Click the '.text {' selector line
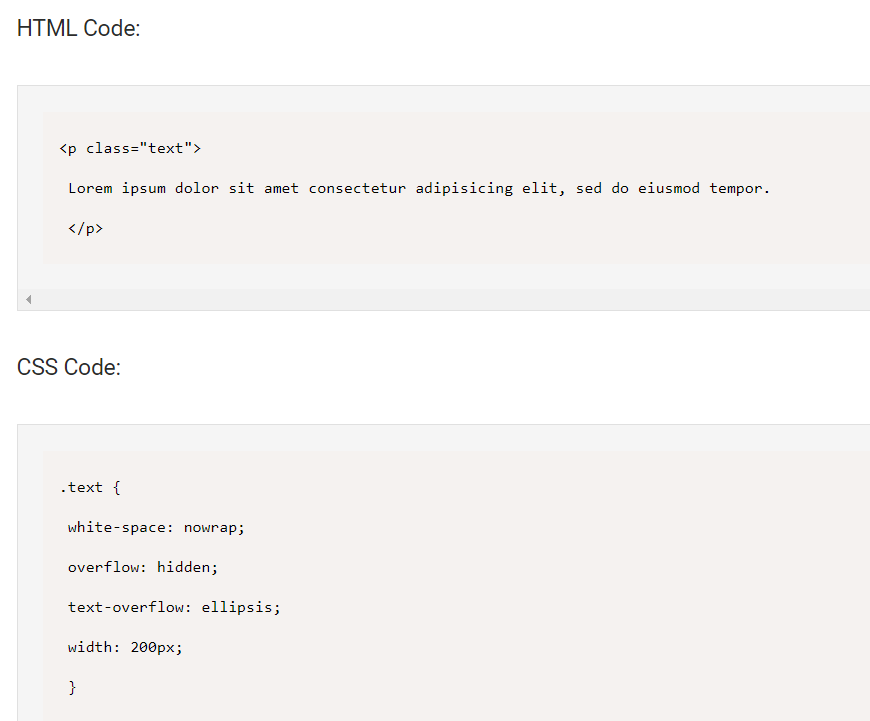The image size is (870, 721). (90, 487)
